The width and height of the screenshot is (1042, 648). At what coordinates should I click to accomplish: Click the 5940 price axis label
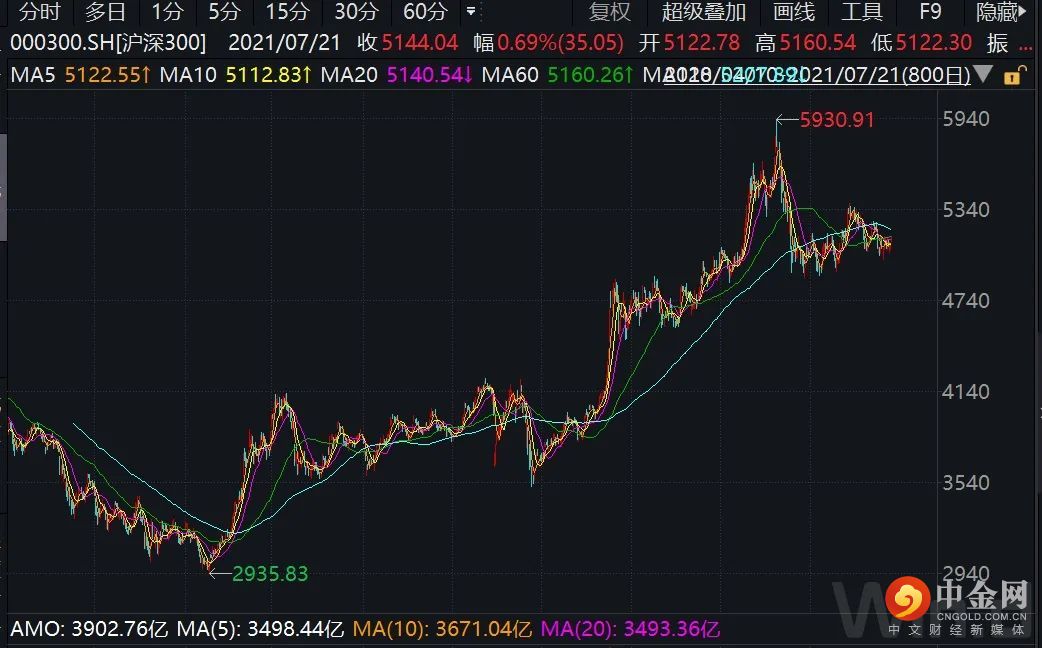[966, 119]
